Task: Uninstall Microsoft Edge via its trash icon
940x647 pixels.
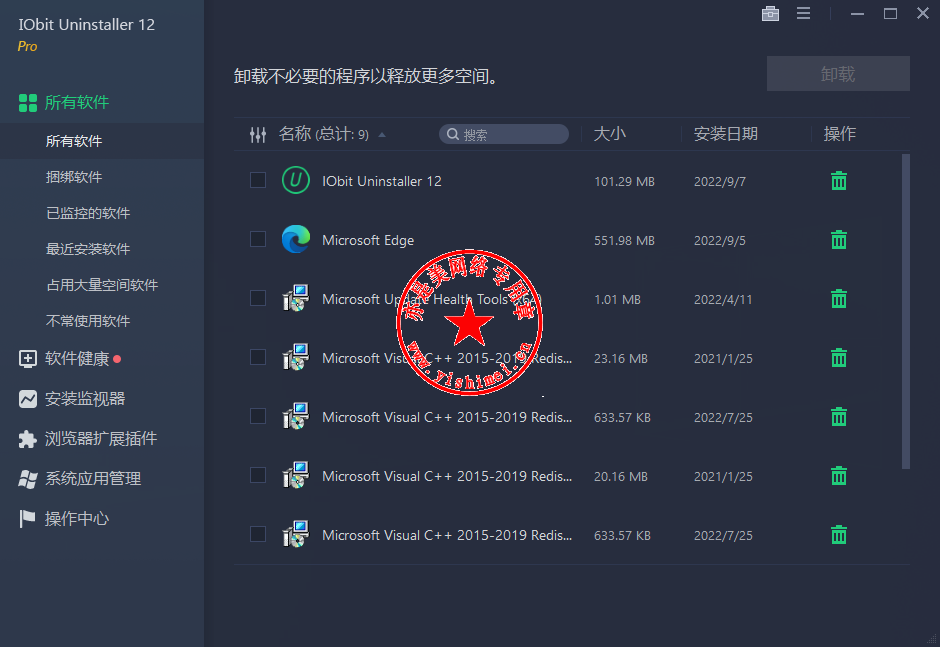Action: (x=839, y=240)
